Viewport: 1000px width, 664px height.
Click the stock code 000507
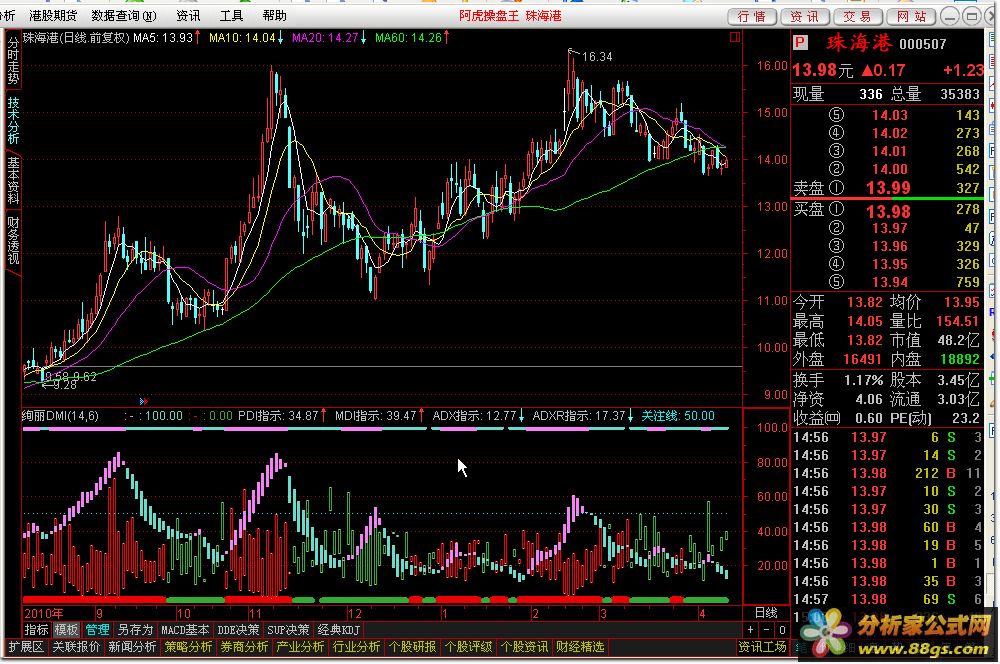(923, 44)
